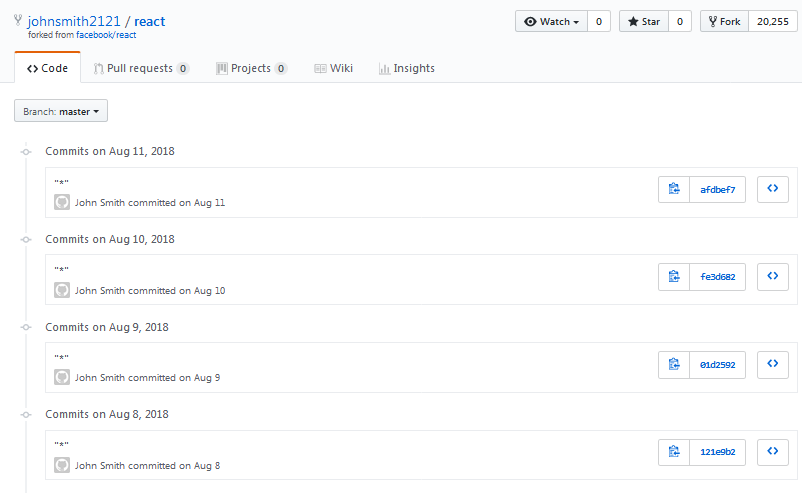Open the Pull requests tab

pyautogui.click(x=141, y=68)
